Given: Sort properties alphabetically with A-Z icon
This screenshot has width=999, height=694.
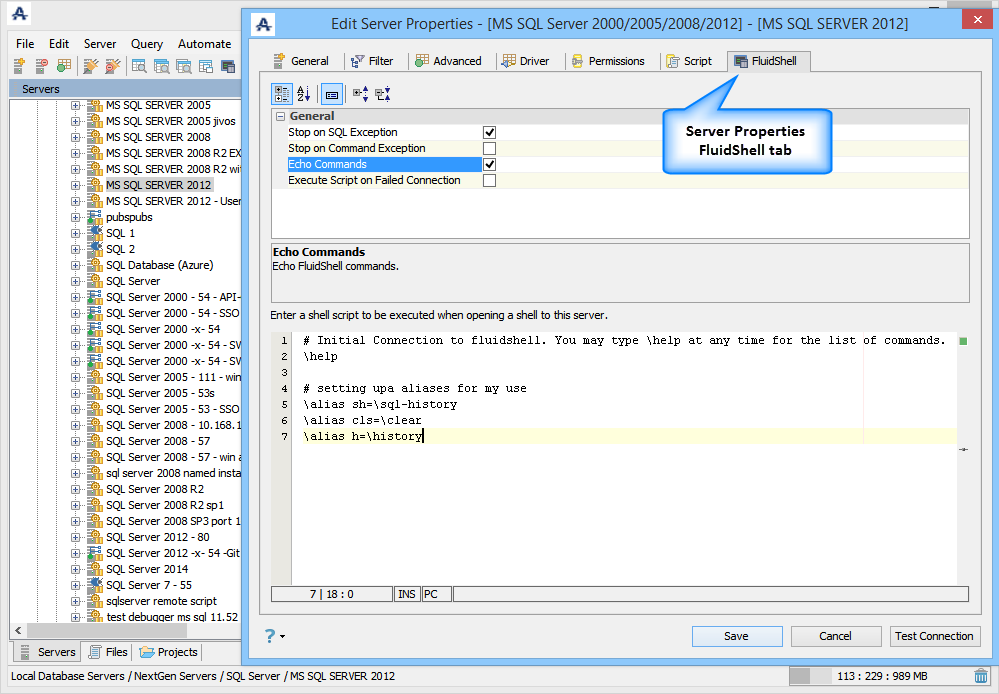Looking at the screenshot, I should tap(304, 94).
